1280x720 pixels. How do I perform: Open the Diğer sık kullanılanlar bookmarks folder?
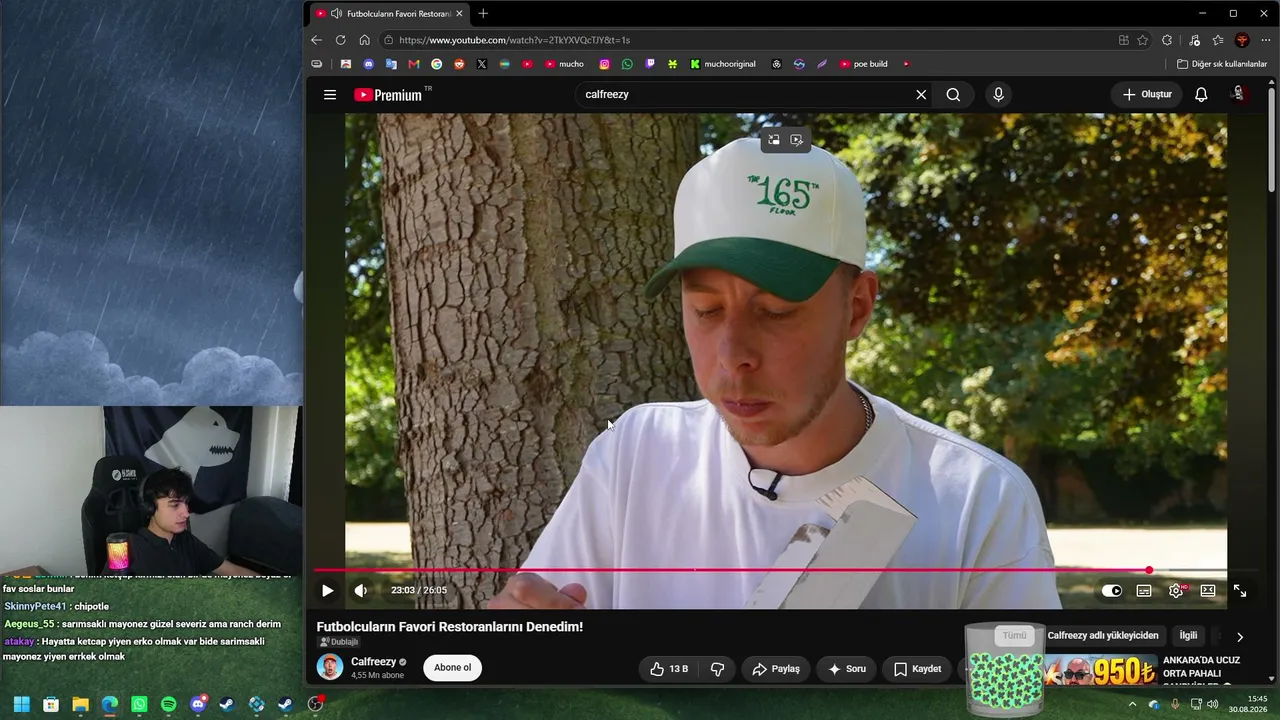[1222, 64]
